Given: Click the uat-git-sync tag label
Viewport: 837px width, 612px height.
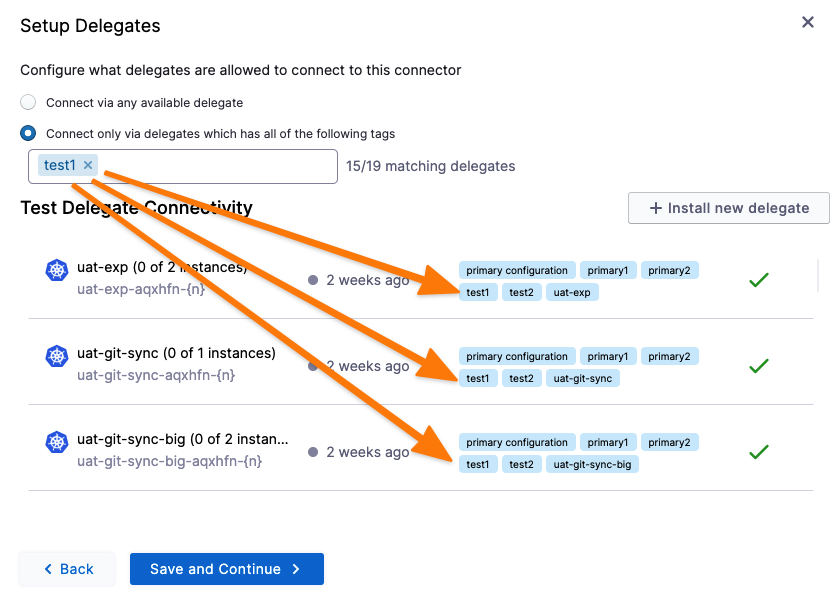Looking at the screenshot, I should click(x=583, y=378).
